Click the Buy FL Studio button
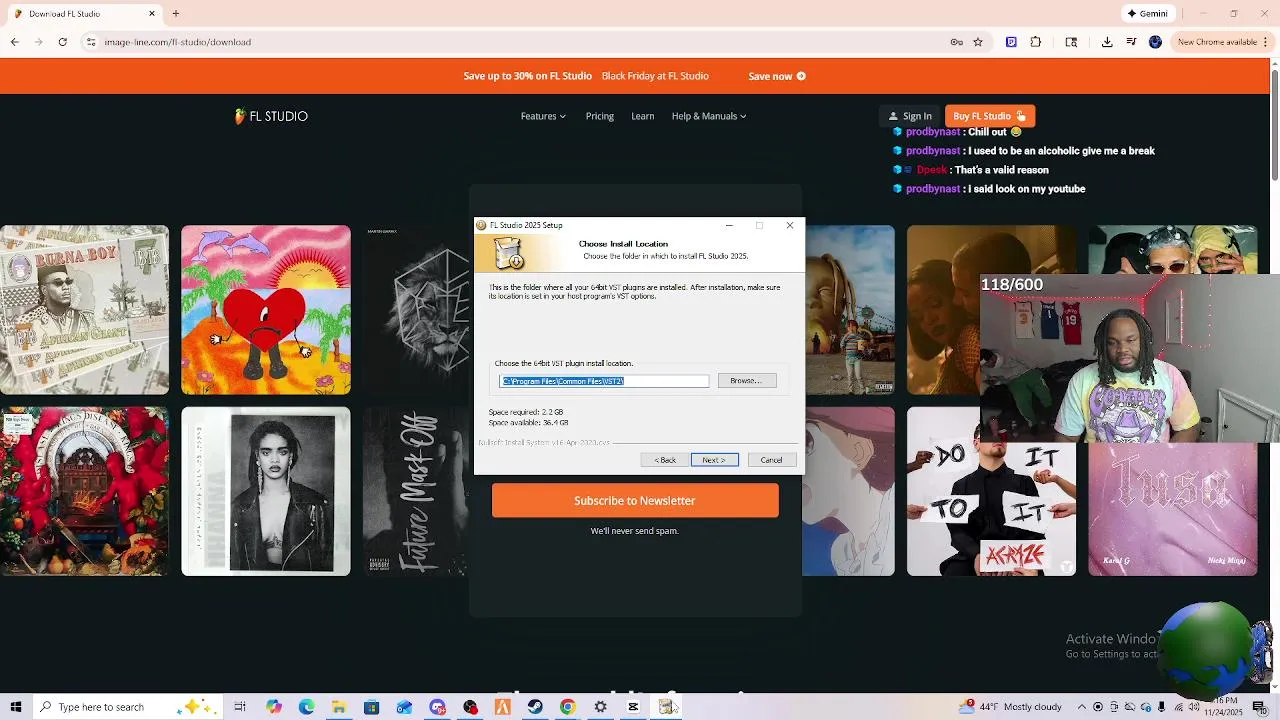This screenshot has height=720, width=1280. (989, 116)
